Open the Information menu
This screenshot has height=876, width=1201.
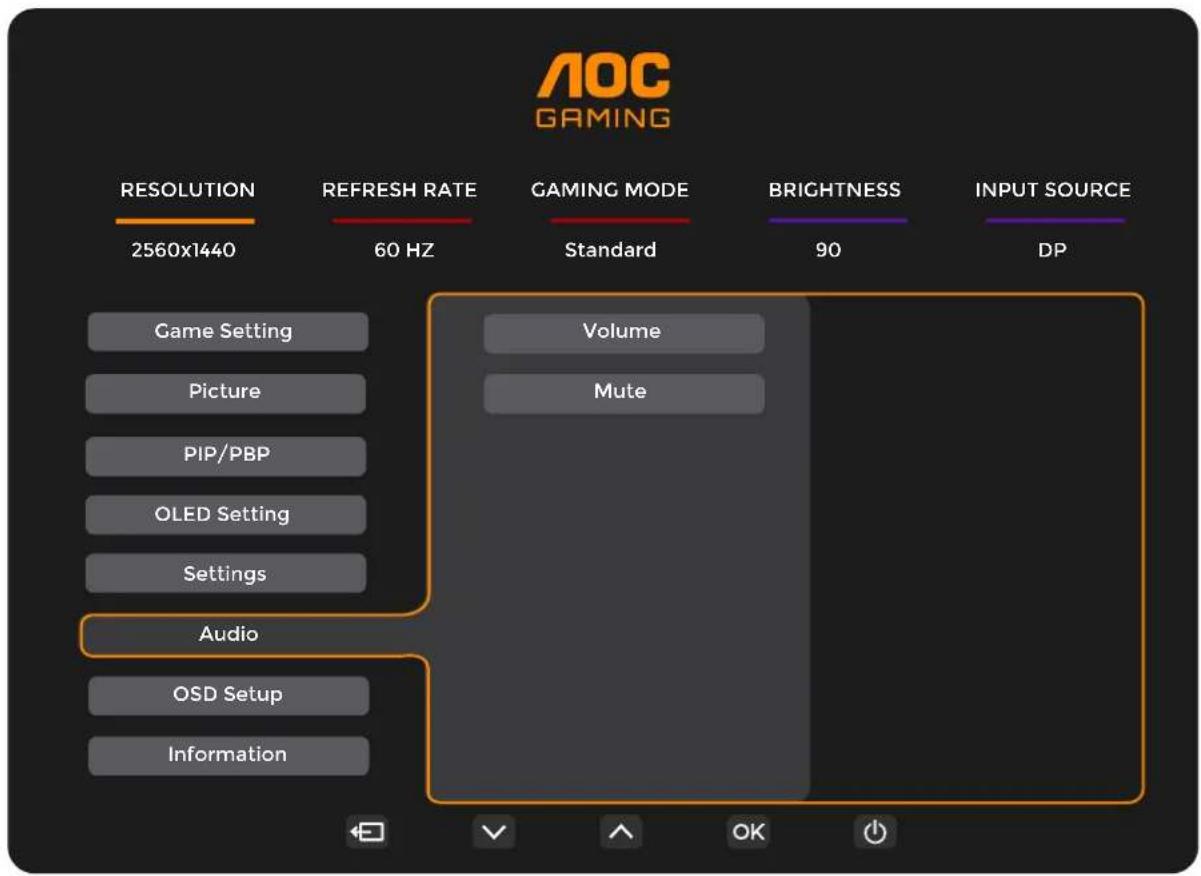pyautogui.click(x=228, y=755)
